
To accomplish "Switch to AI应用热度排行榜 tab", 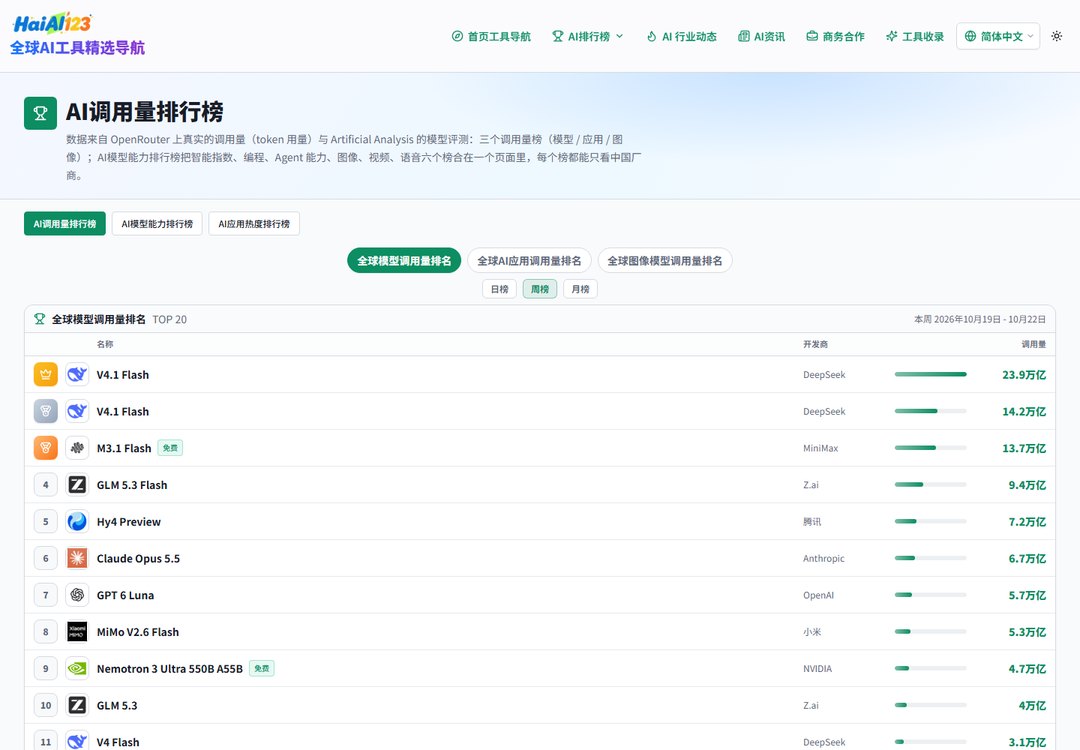I will (x=254, y=223).
